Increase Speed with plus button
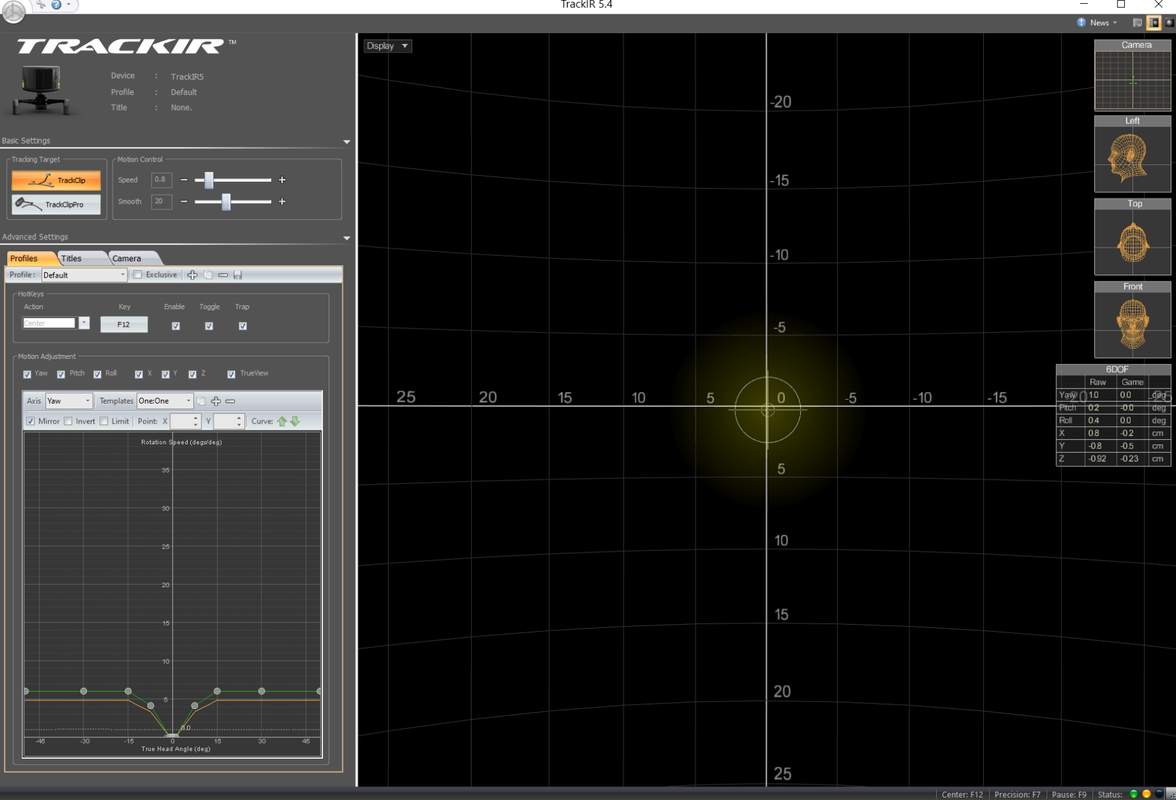 click(x=282, y=180)
